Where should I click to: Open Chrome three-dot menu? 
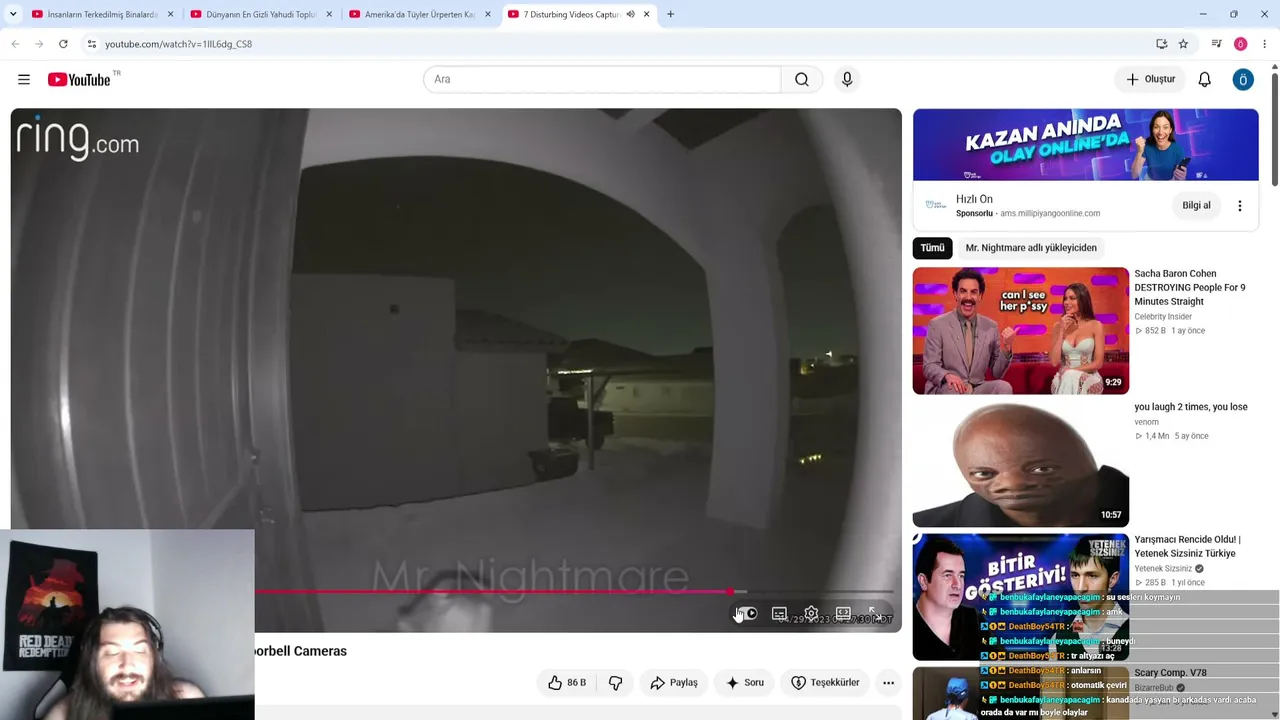click(x=1264, y=44)
